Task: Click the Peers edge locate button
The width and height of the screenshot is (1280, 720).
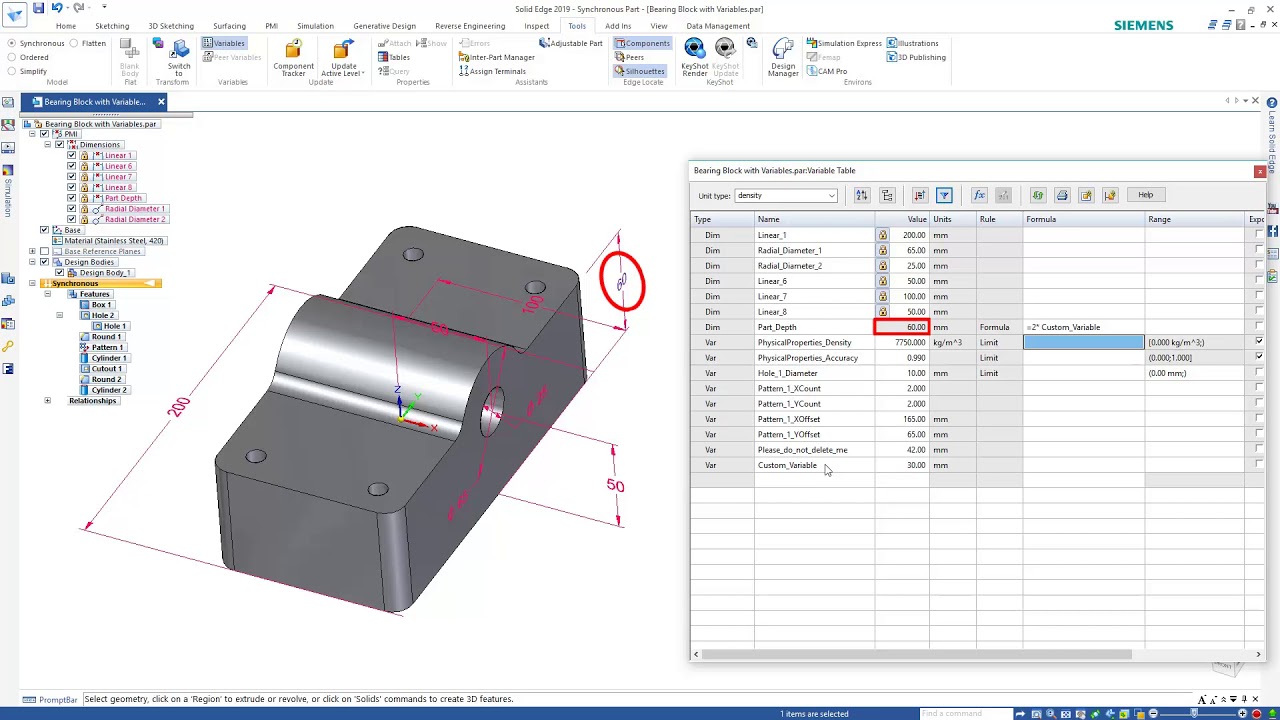Action: coord(630,57)
